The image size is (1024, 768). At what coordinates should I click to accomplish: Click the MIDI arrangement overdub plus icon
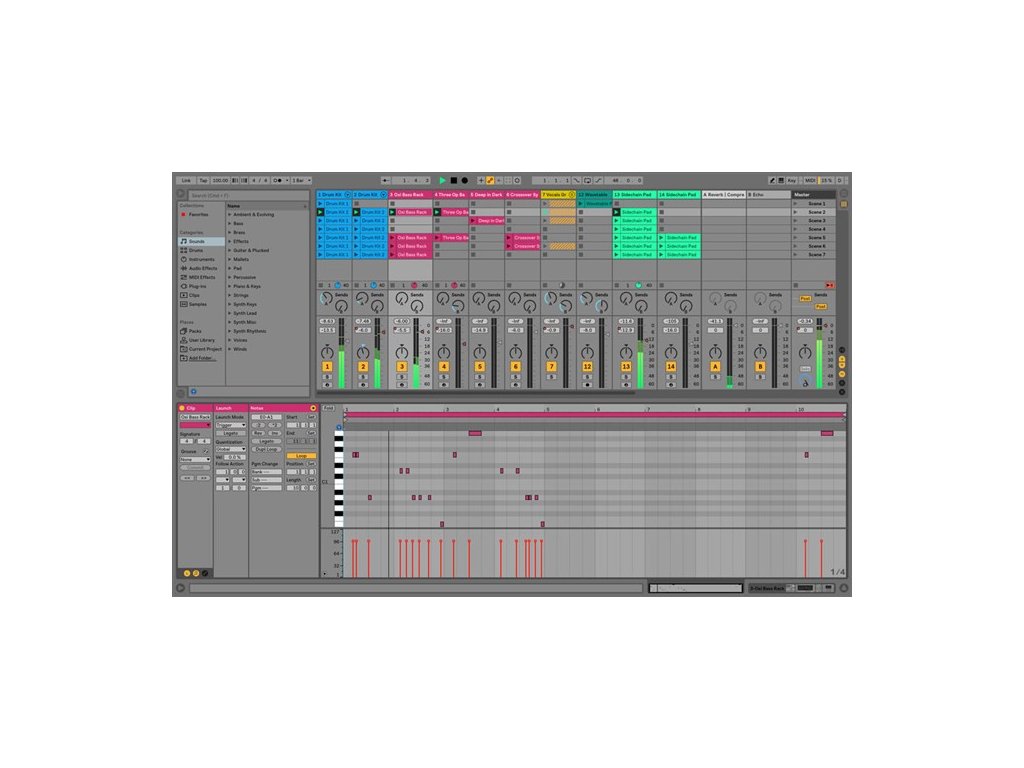click(x=481, y=180)
